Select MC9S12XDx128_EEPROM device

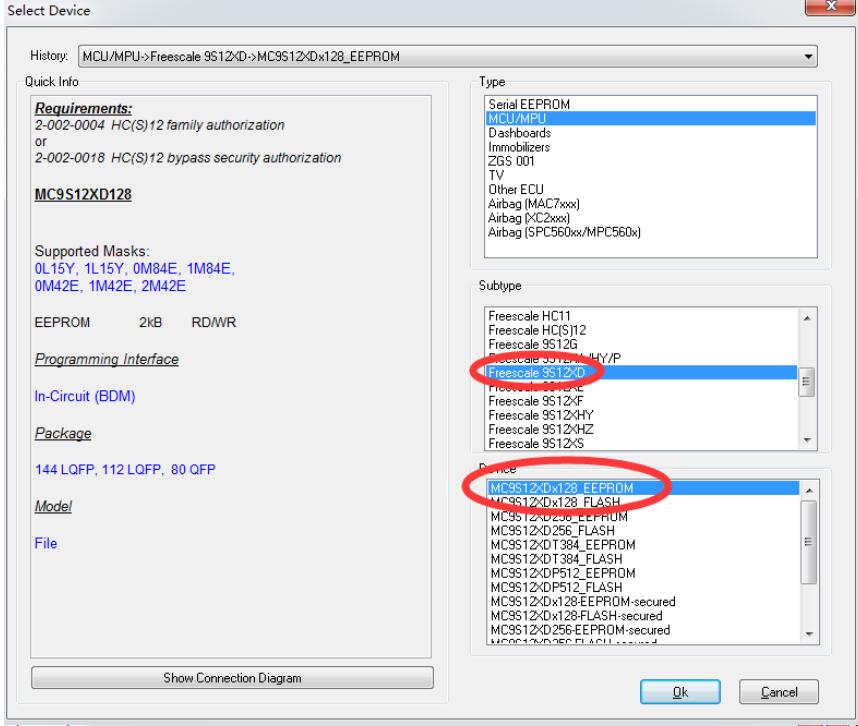(x=643, y=488)
